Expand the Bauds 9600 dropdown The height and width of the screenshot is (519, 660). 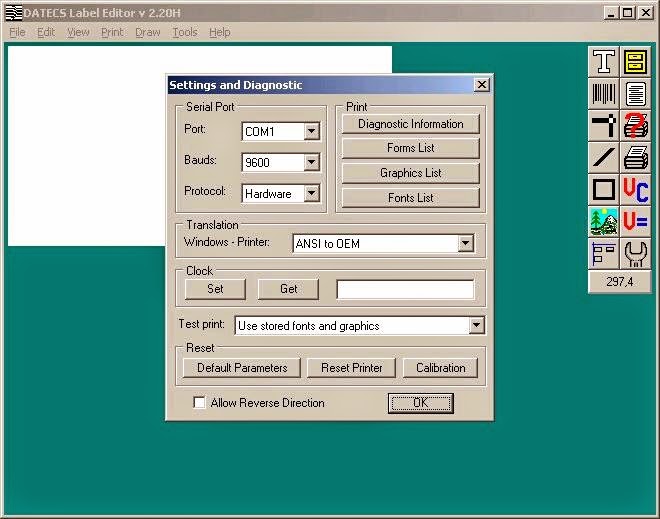point(311,162)
